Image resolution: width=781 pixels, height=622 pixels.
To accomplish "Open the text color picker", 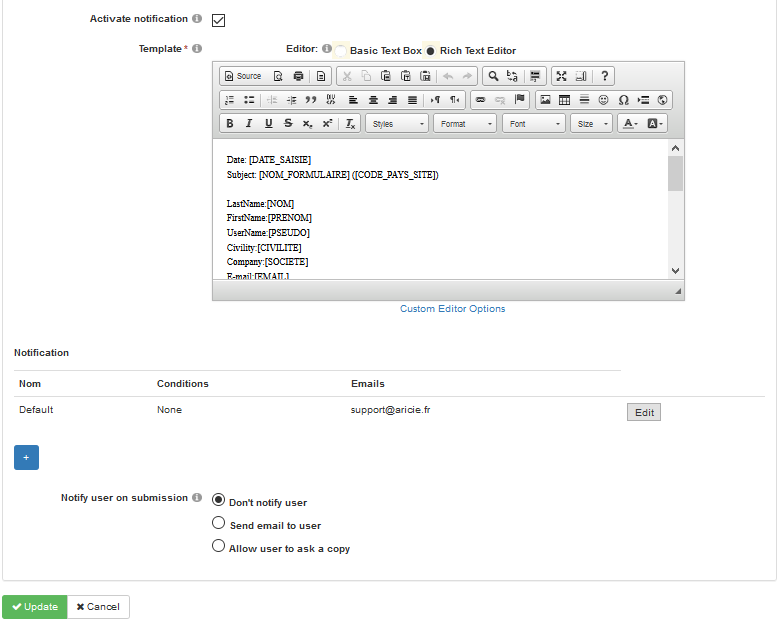I will tap(630, 124).
